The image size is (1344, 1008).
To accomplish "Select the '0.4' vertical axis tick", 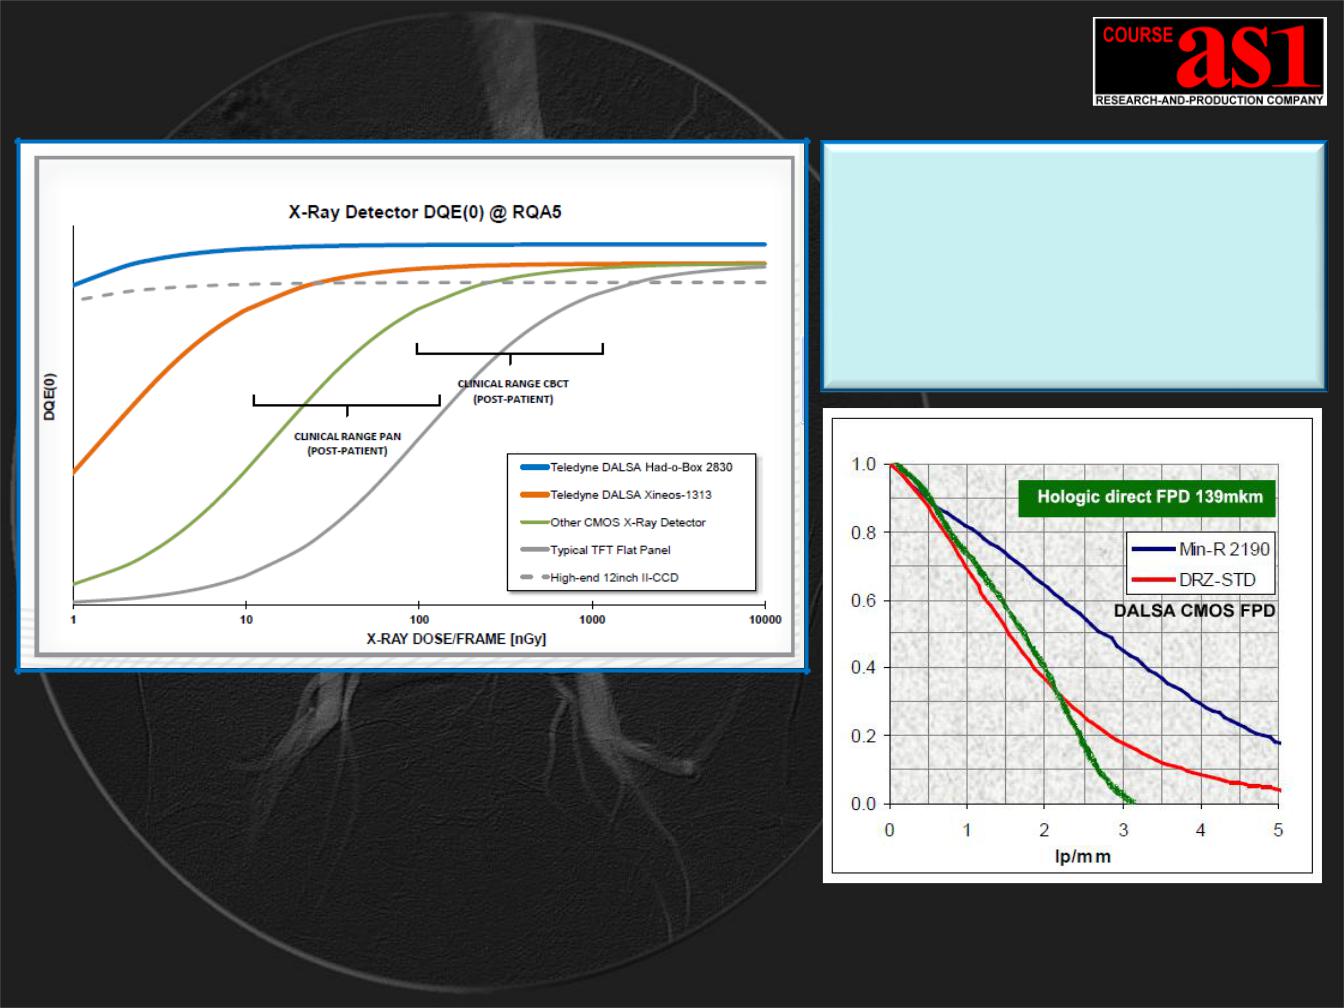I will pos(863,668).
